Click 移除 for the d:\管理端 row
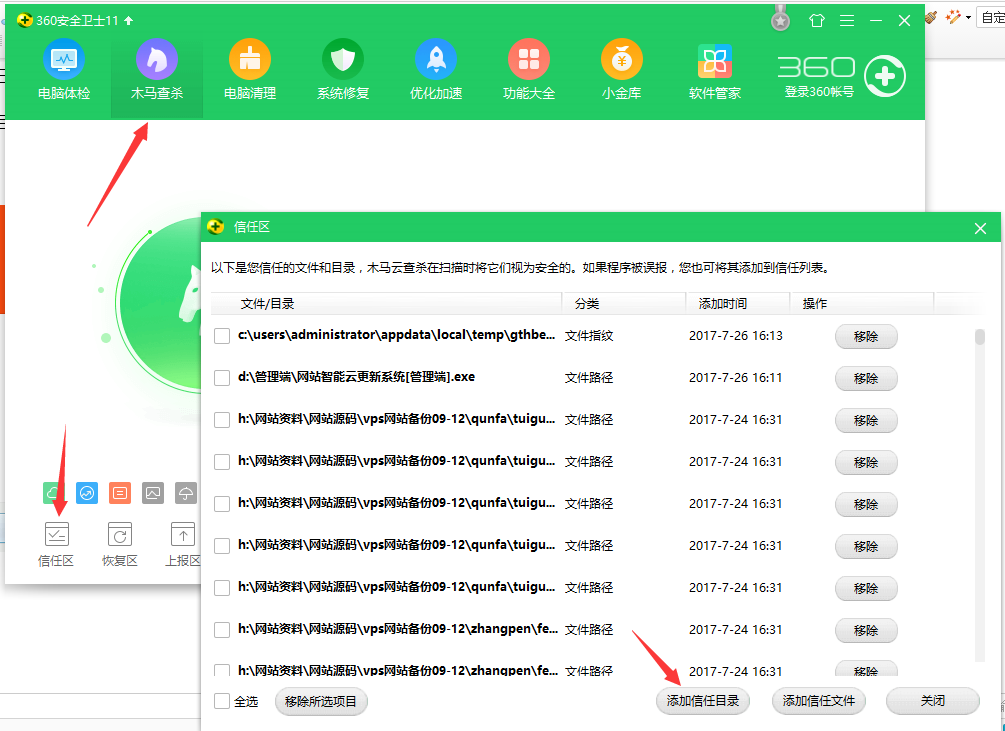 866,379
